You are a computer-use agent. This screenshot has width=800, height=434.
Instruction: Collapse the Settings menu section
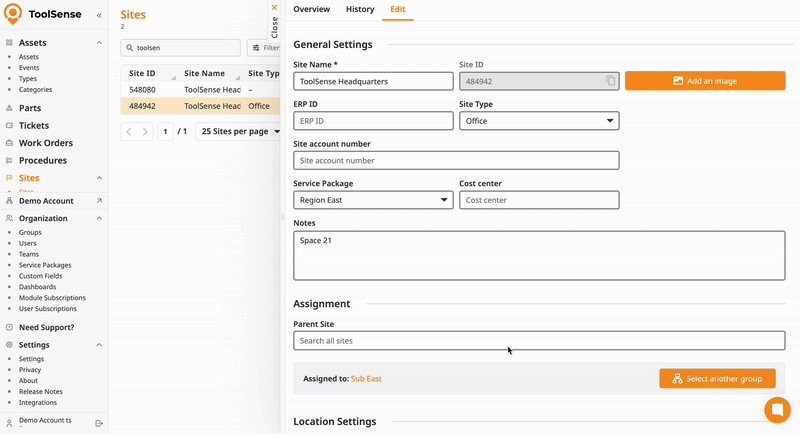(99, 345)
